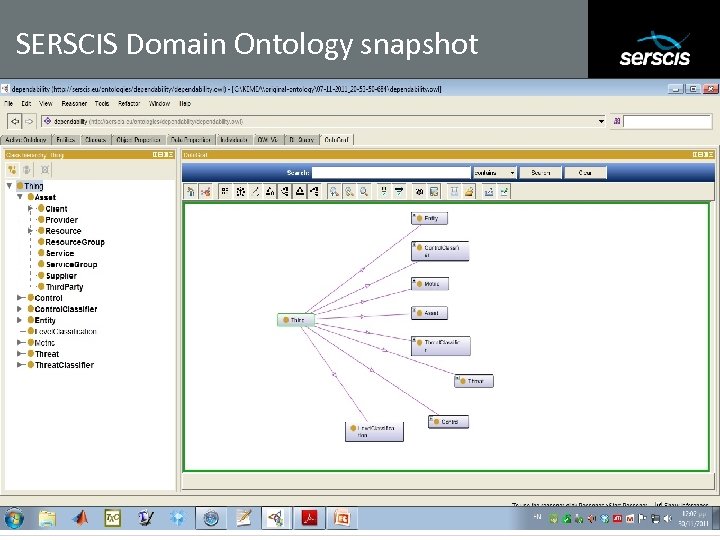720x540 pixels.
Task: Click the red graph icon beside the pin tooltips icon
Action: click(x=206, y=192)
